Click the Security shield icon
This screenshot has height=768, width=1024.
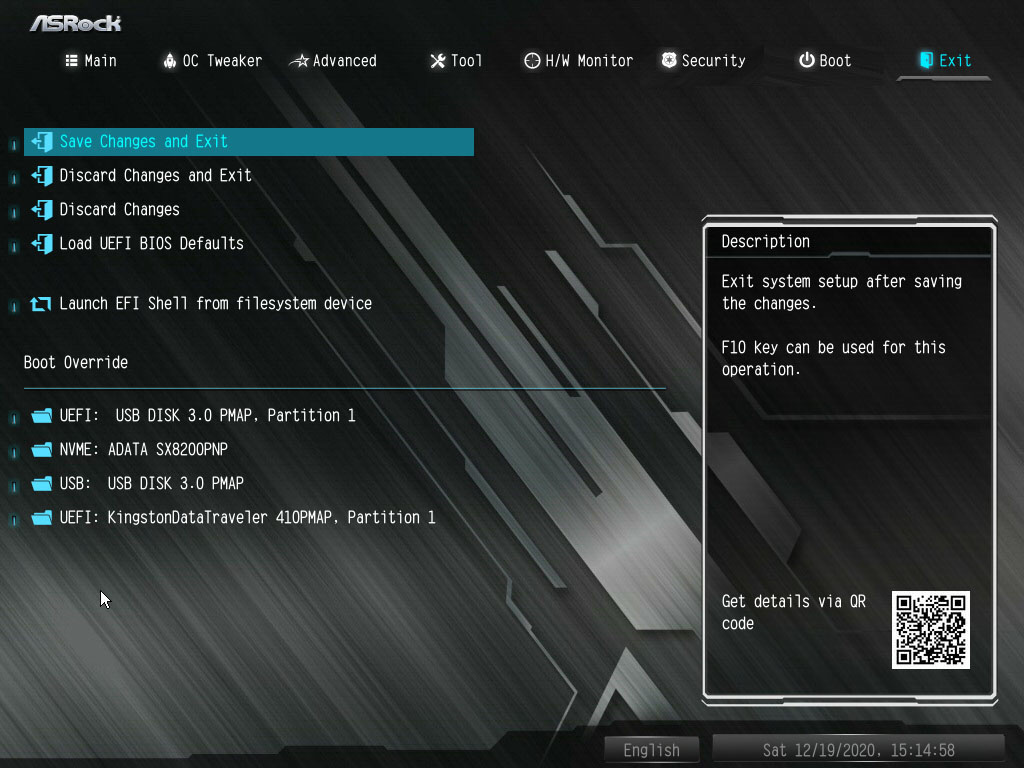click(x=669, y=60)
